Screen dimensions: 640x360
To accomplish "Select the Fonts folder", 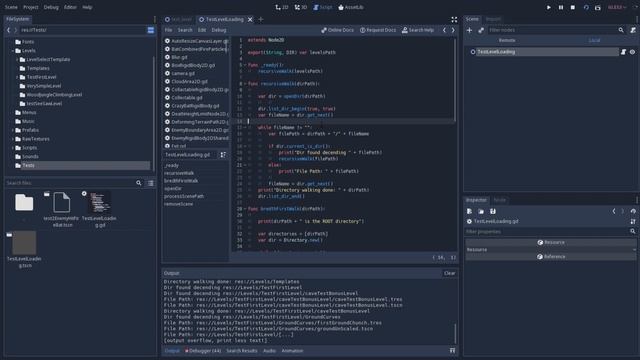I will 28,42.
